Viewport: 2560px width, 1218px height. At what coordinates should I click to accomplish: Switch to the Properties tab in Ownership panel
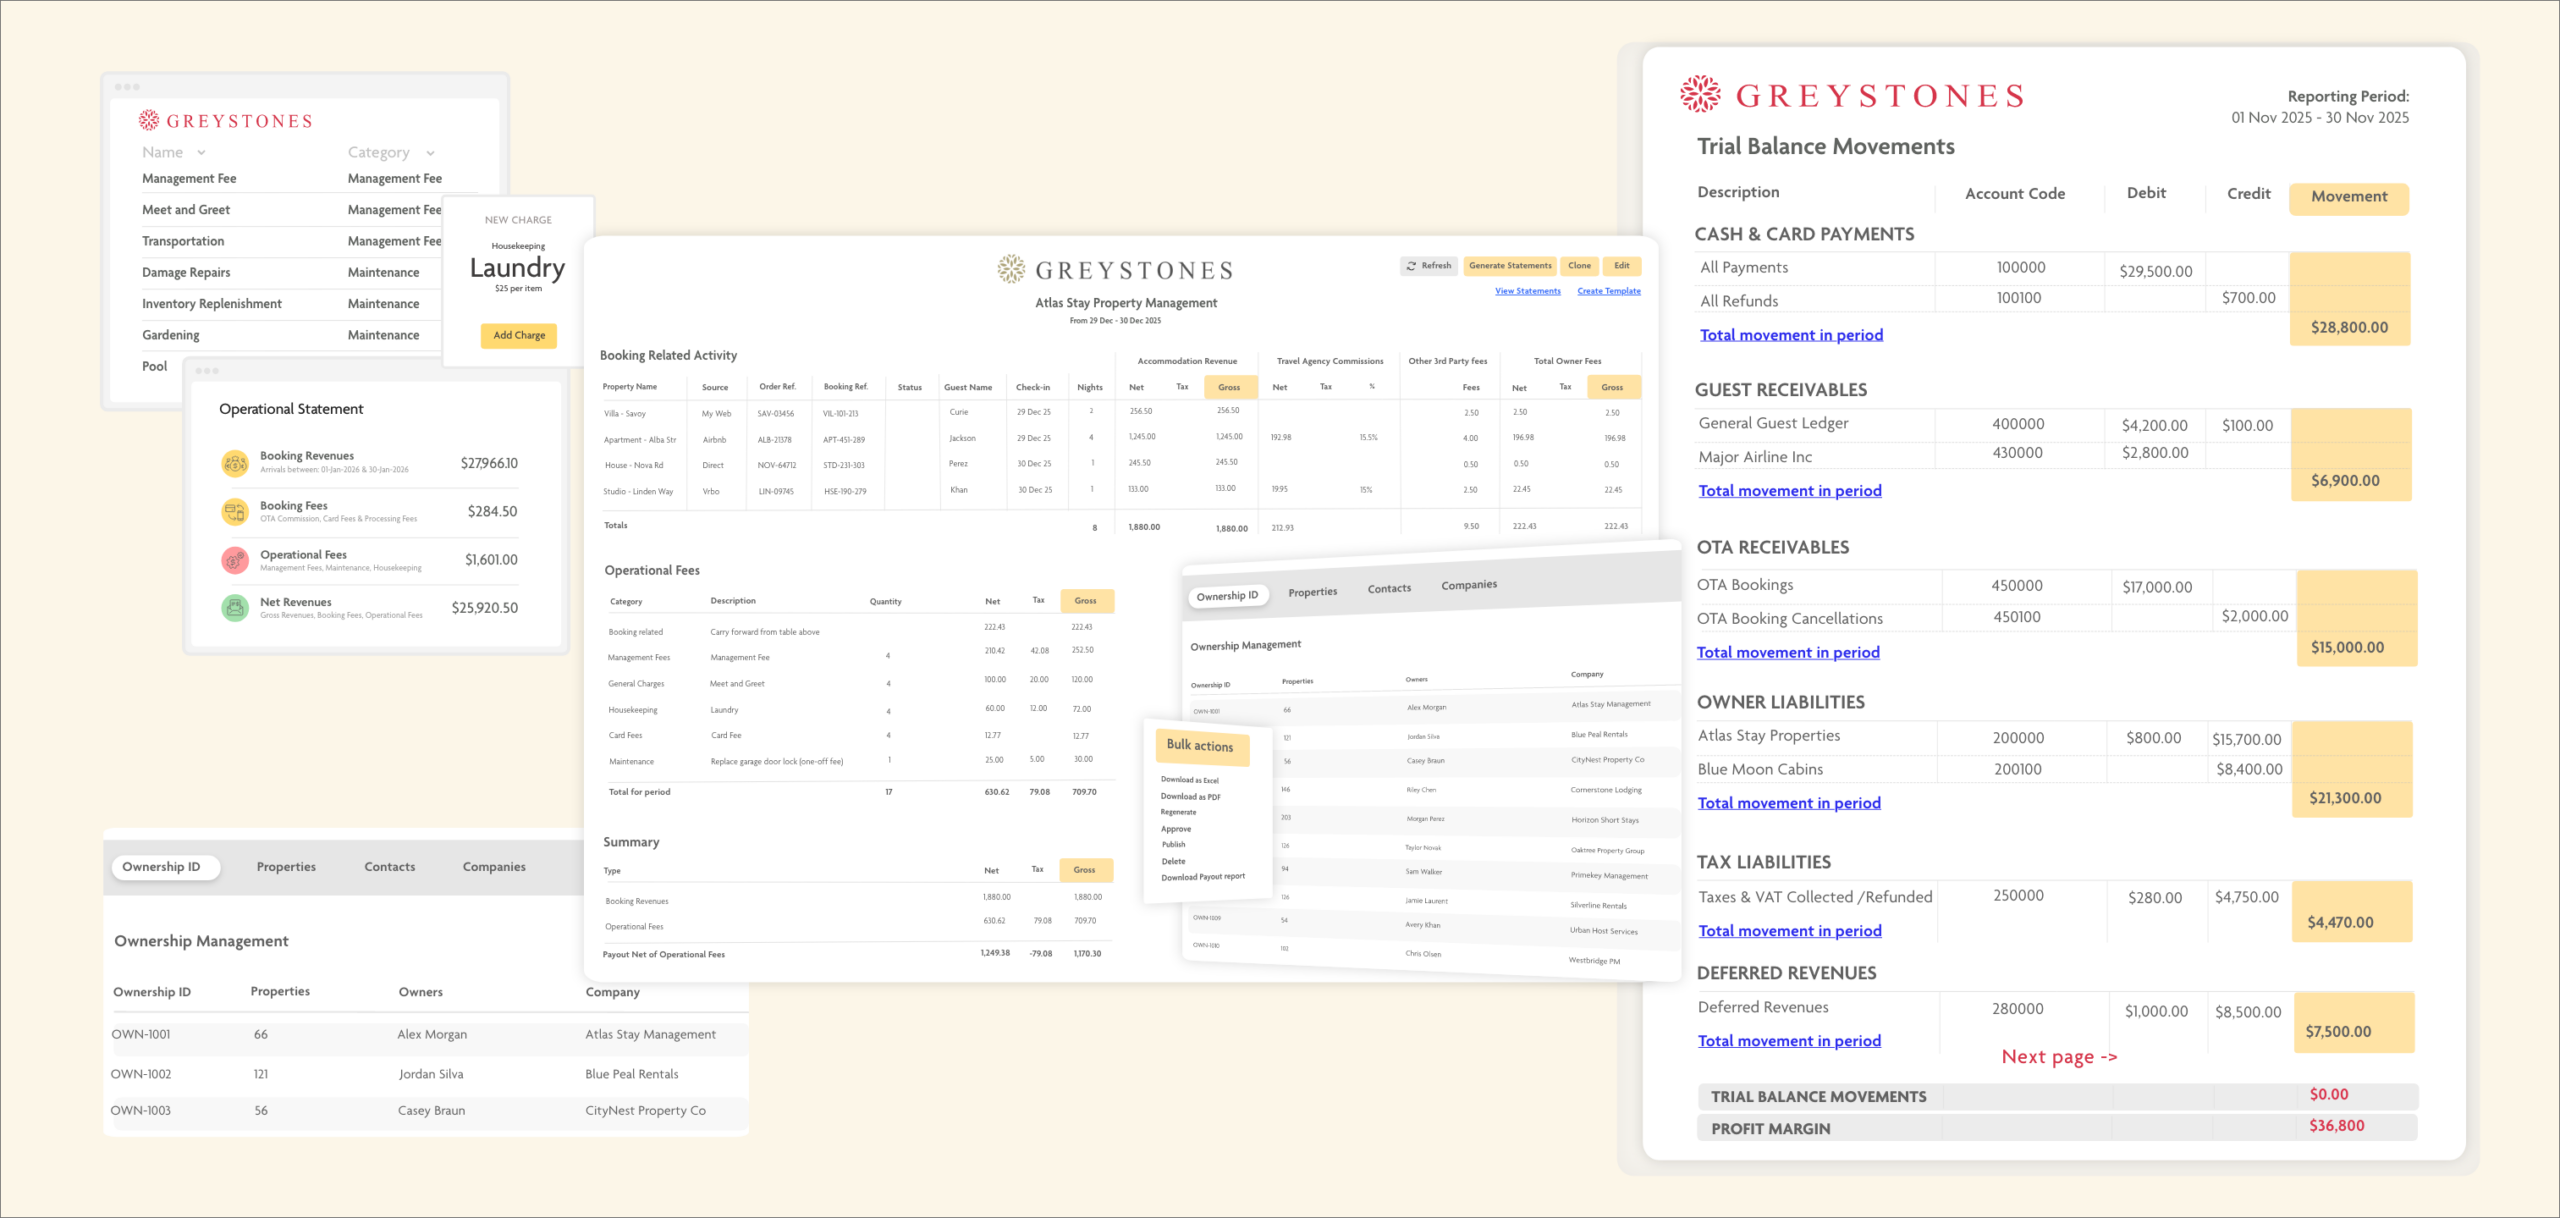click(1312, 592)
